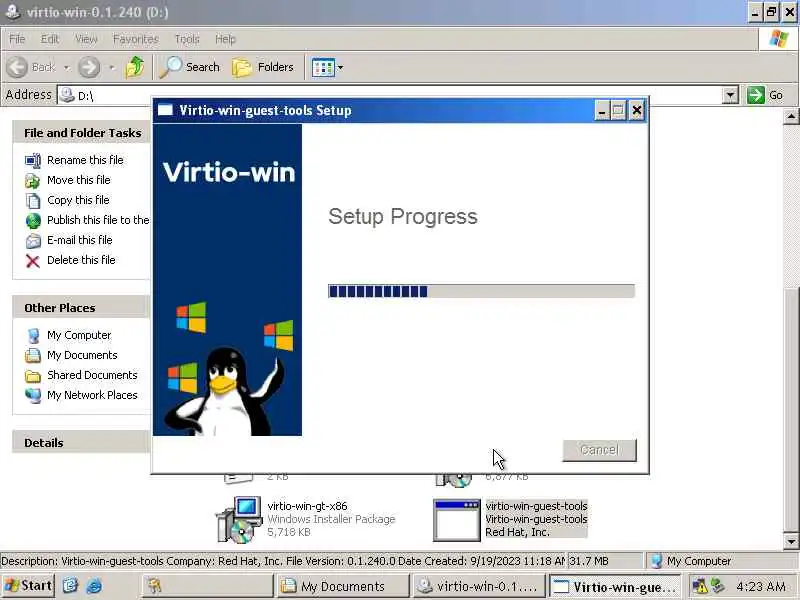Screen dimensions: 800x600
Task: Click taskbar button with keys icon
Action: tap(206, 586)
